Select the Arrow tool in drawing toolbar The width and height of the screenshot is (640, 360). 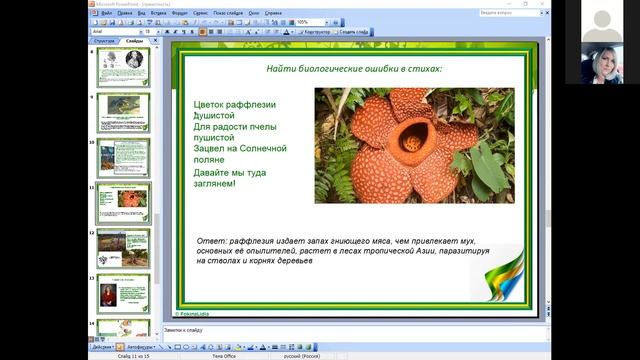click(169, 347)
